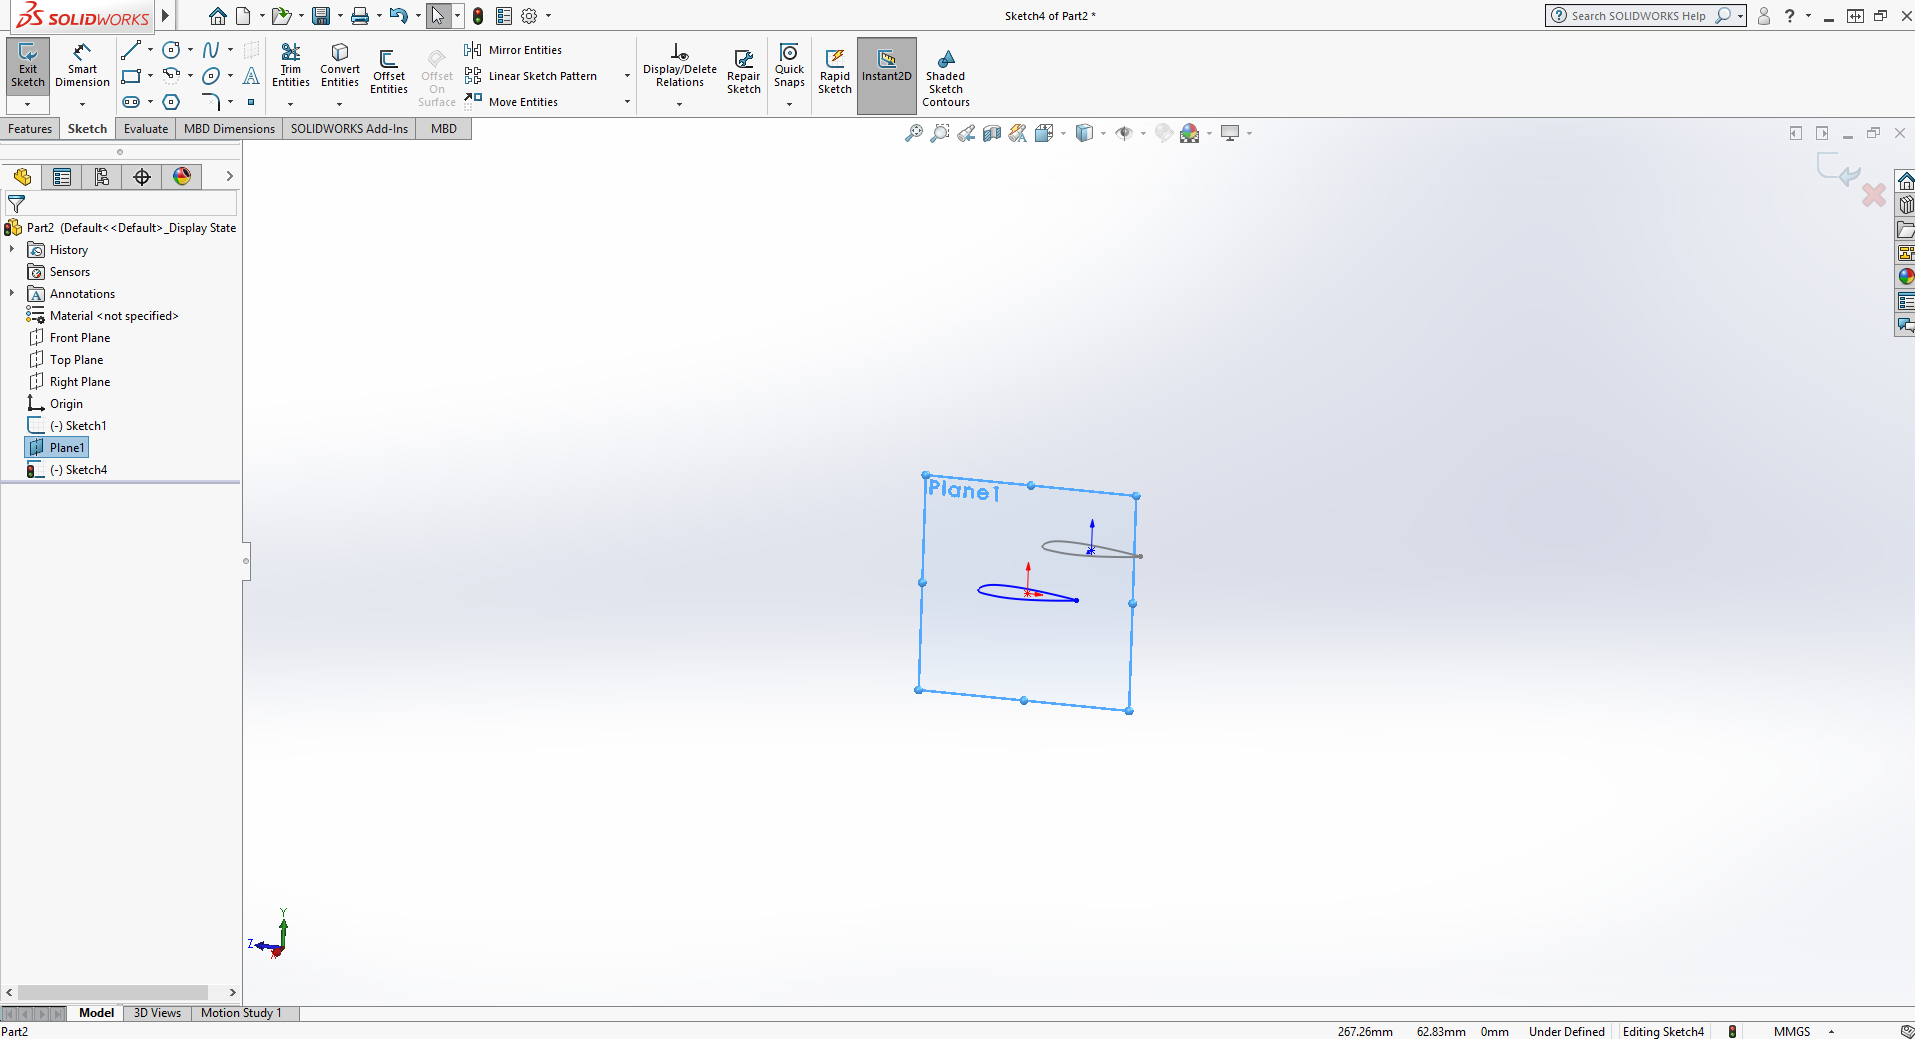Open the DisplayManager color wheel tab
This screenshot has height=1039, width=1915.
(x=182, y=177)
